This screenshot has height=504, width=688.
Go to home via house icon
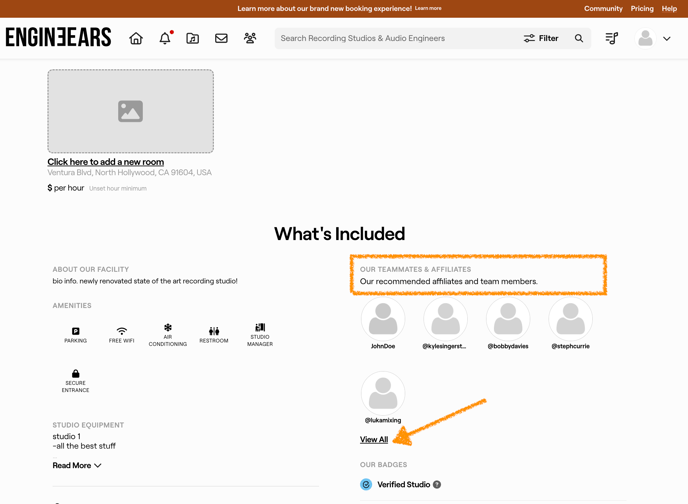(x=136, y=39)
